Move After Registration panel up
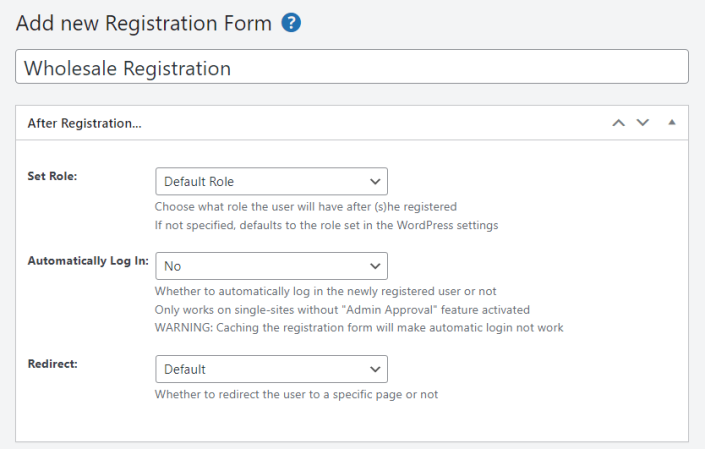705x449 pixels. coord(618,123)
